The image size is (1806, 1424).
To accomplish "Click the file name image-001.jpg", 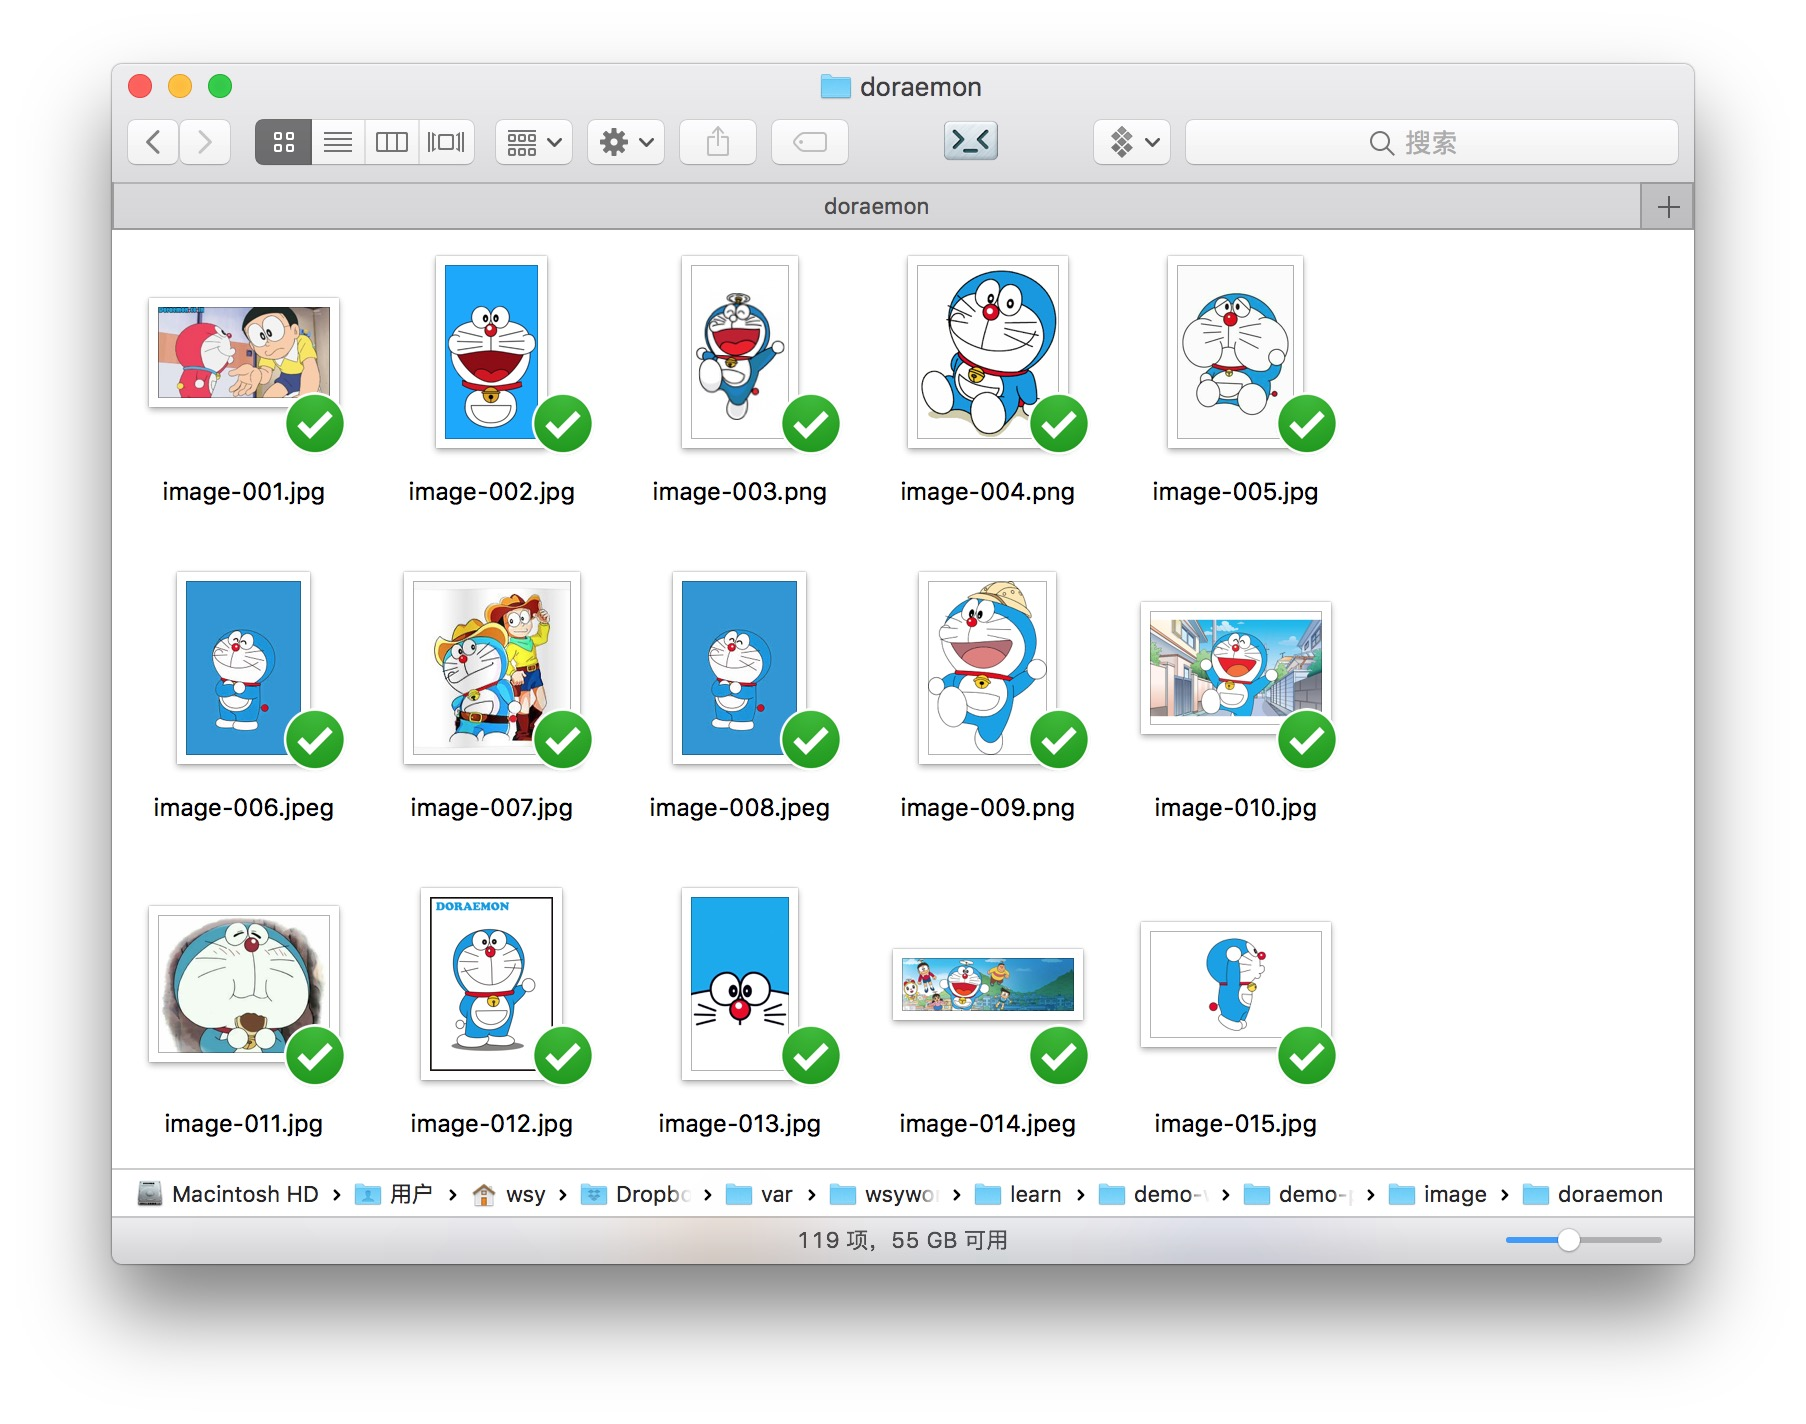I will (x=244, y=492).
